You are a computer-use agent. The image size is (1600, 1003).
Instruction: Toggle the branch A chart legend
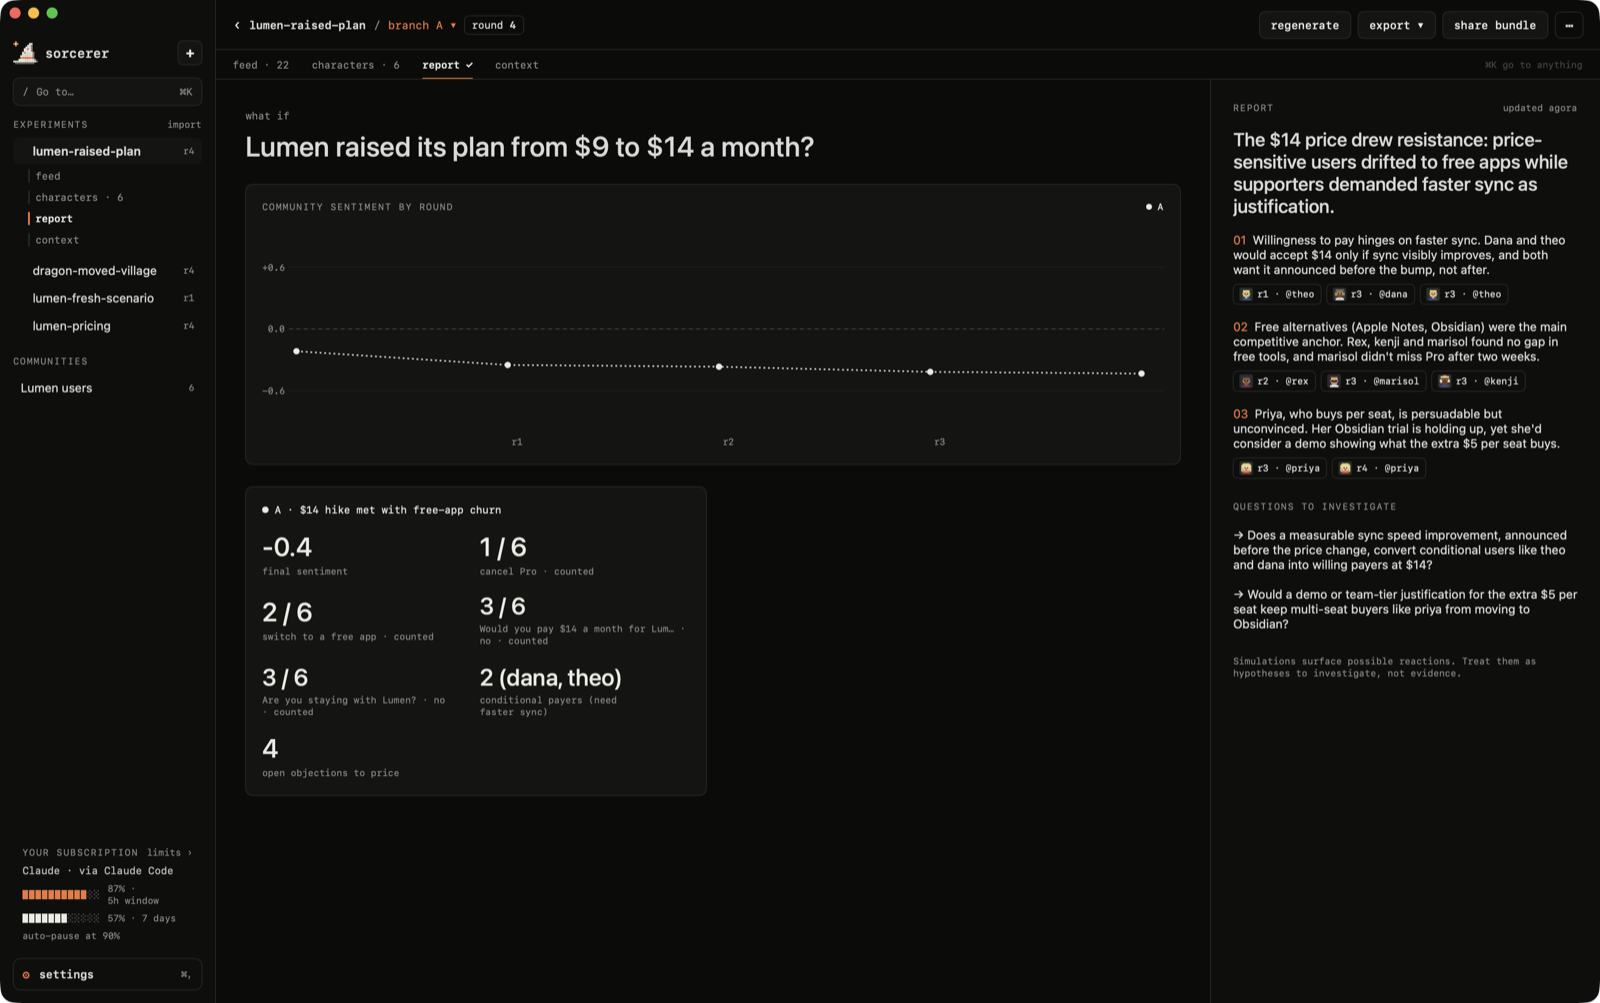[x=1154, y=207]
